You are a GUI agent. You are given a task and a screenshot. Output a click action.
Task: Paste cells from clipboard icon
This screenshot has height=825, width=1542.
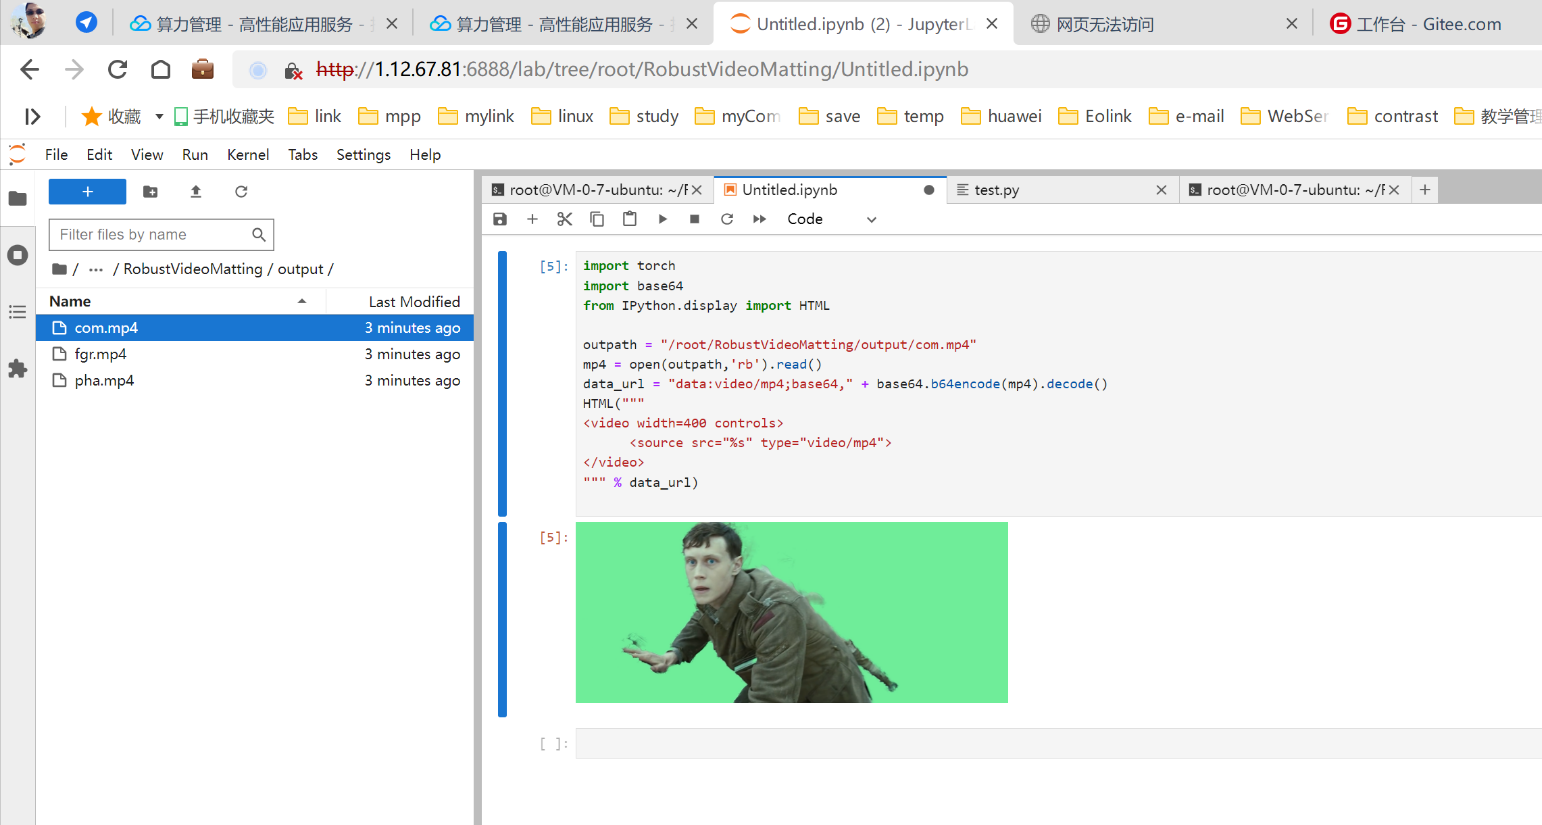tap(629, 219)
